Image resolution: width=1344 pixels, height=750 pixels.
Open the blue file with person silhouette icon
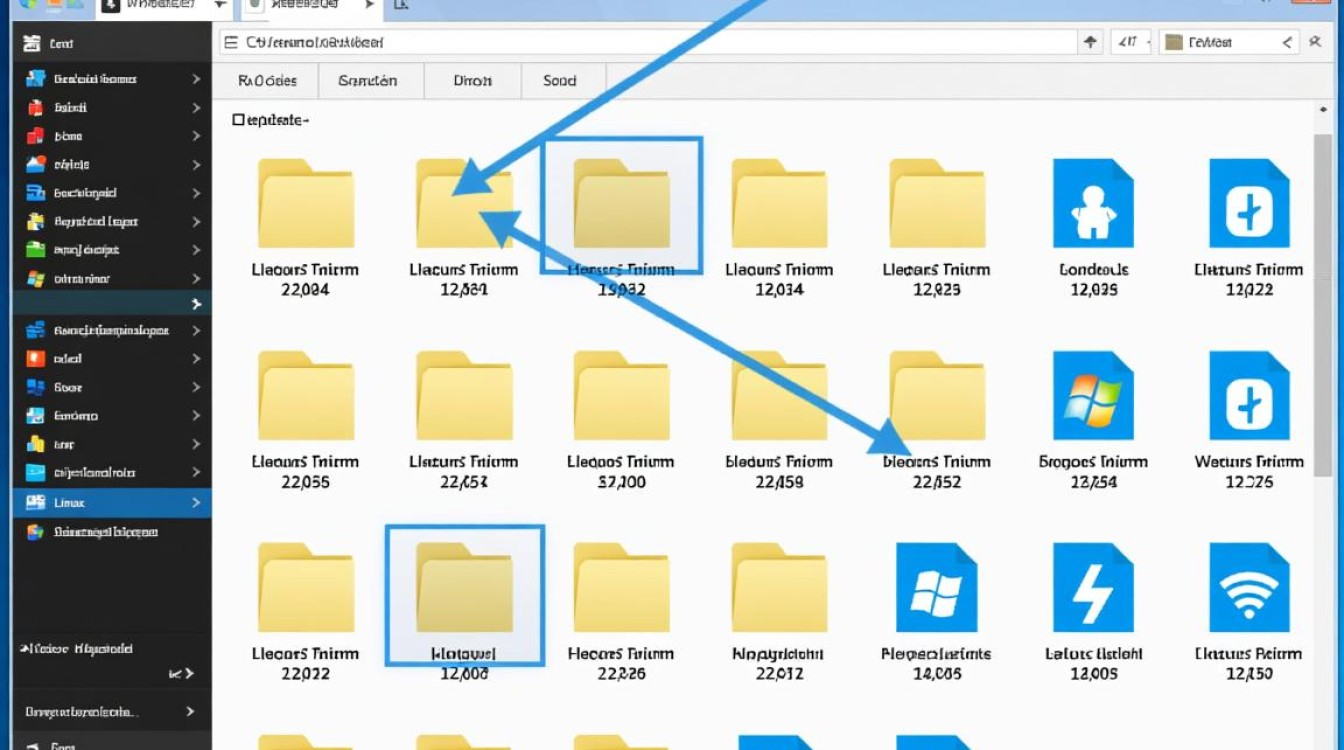point(1092,204)
